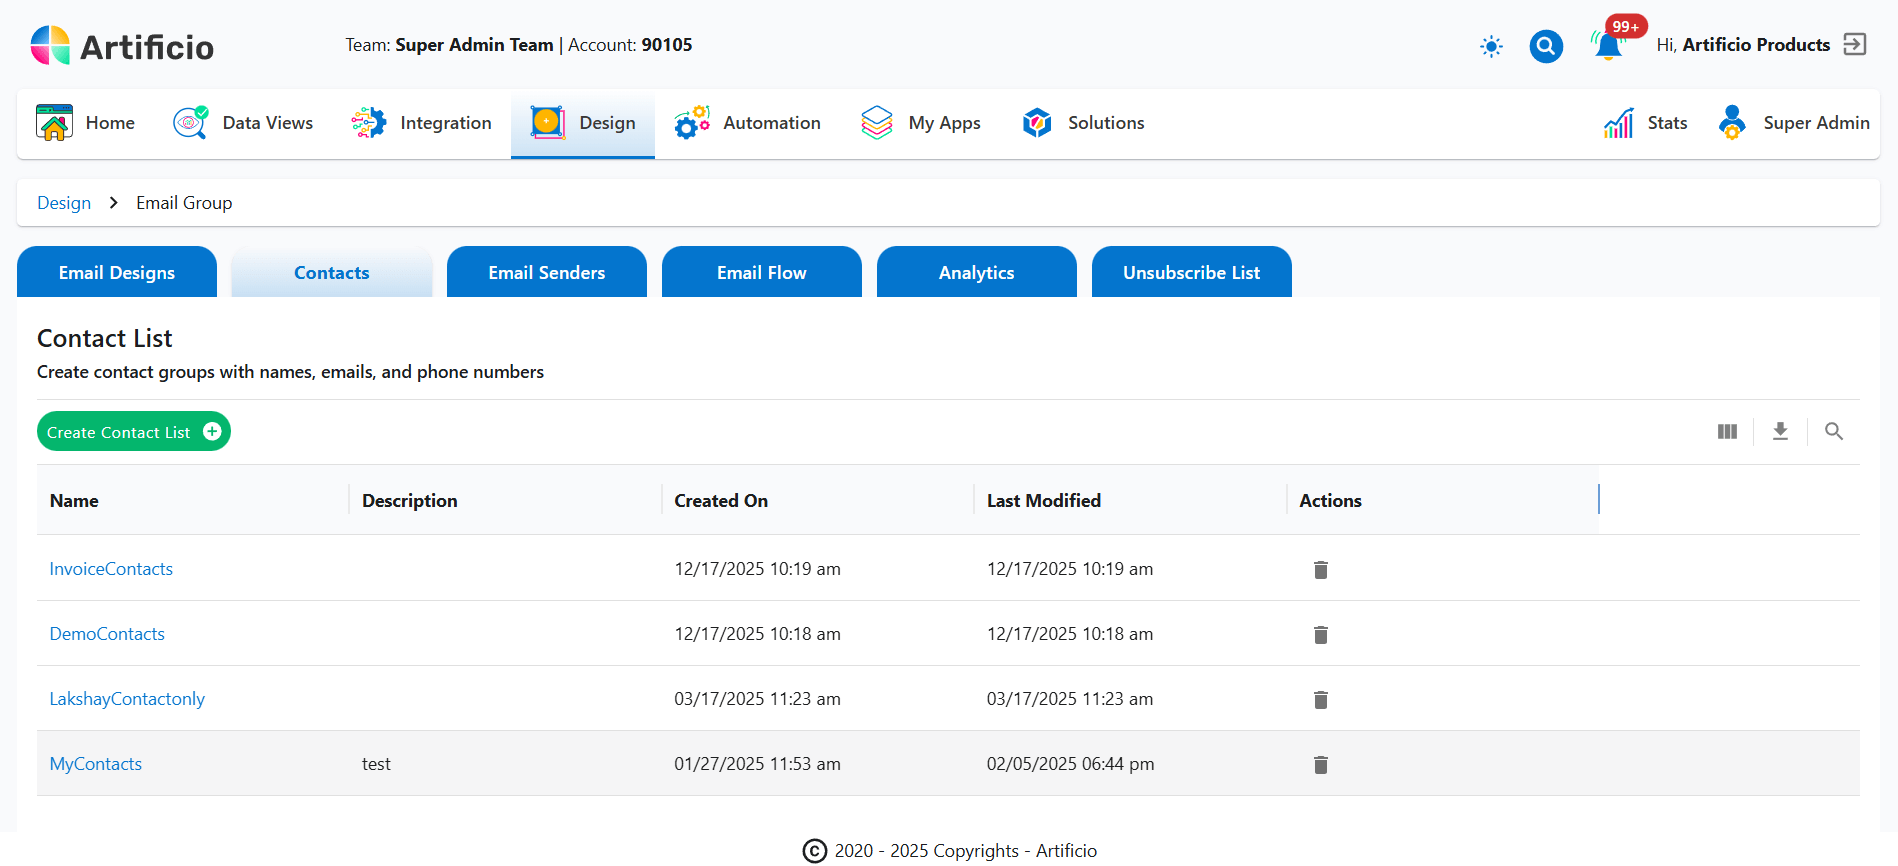The height and width of the screenshot is (866, 1898).
Task: Open the Super Admin menu
Action: point(1794,123)
